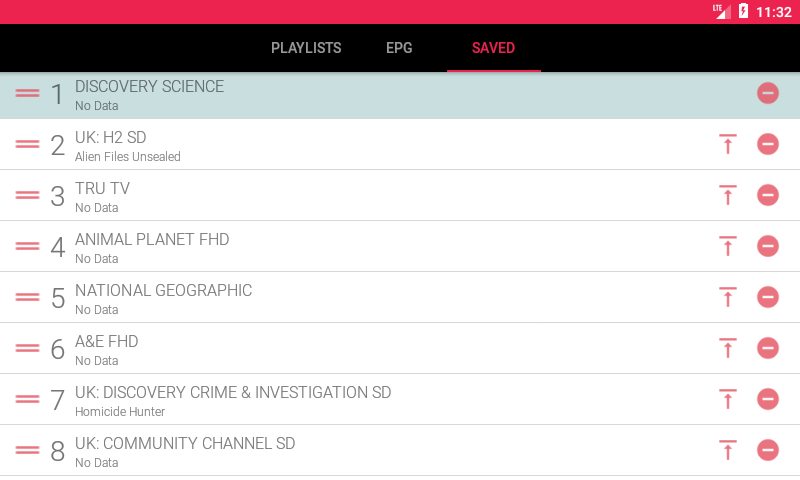Click the reorder handle for UK: H2 SD
800x480 pixels.
[28, 144]
